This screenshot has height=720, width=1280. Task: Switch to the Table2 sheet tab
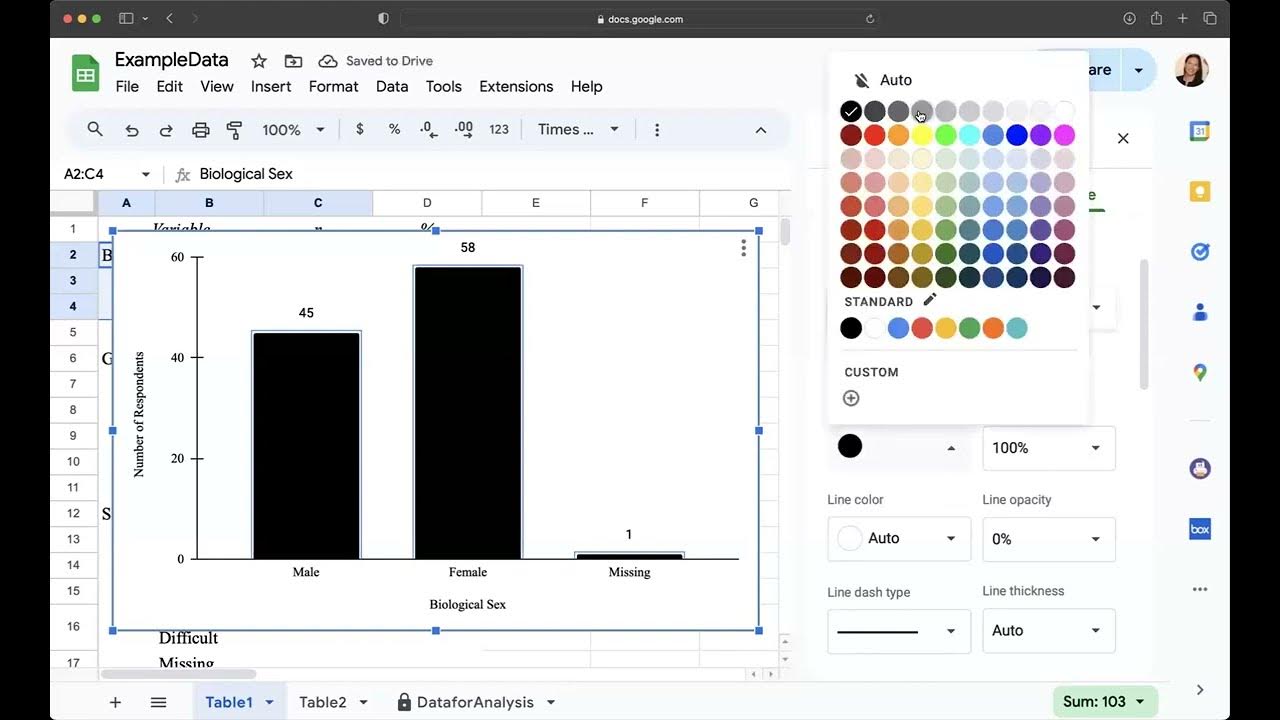[323, 702]
